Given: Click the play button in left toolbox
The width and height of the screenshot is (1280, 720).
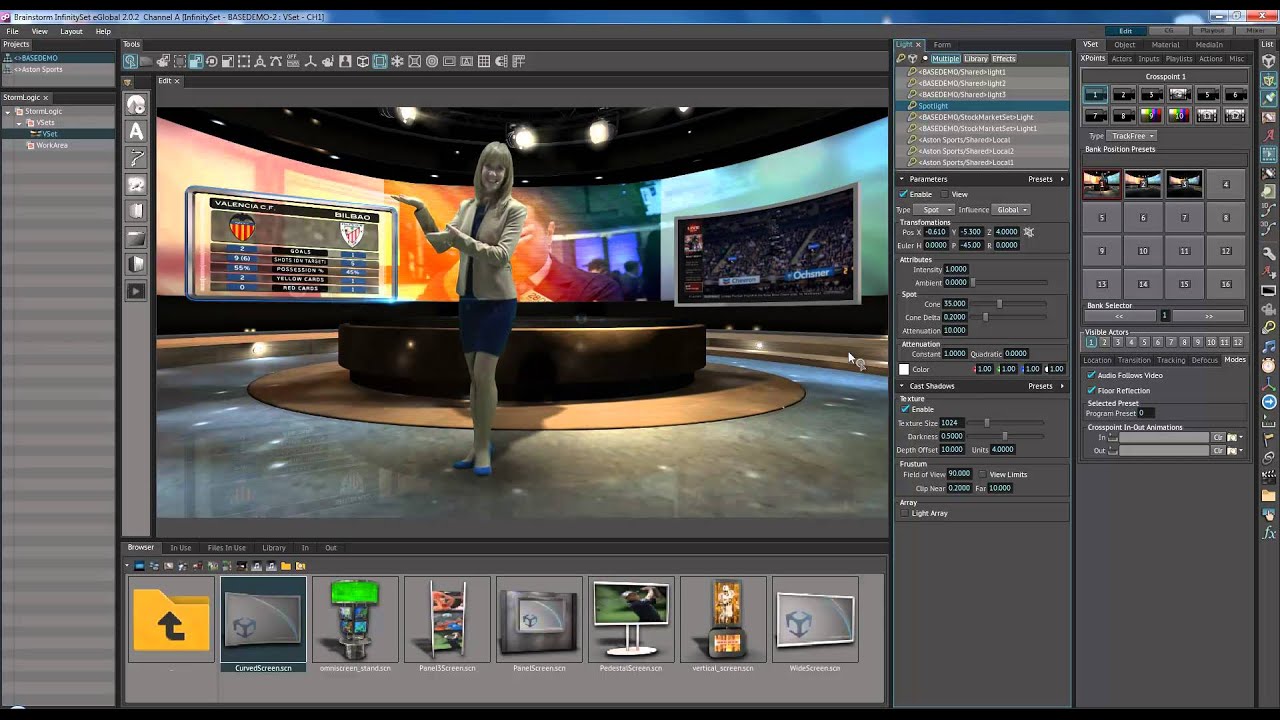Looking at the screenshot, I should point(136,291).
